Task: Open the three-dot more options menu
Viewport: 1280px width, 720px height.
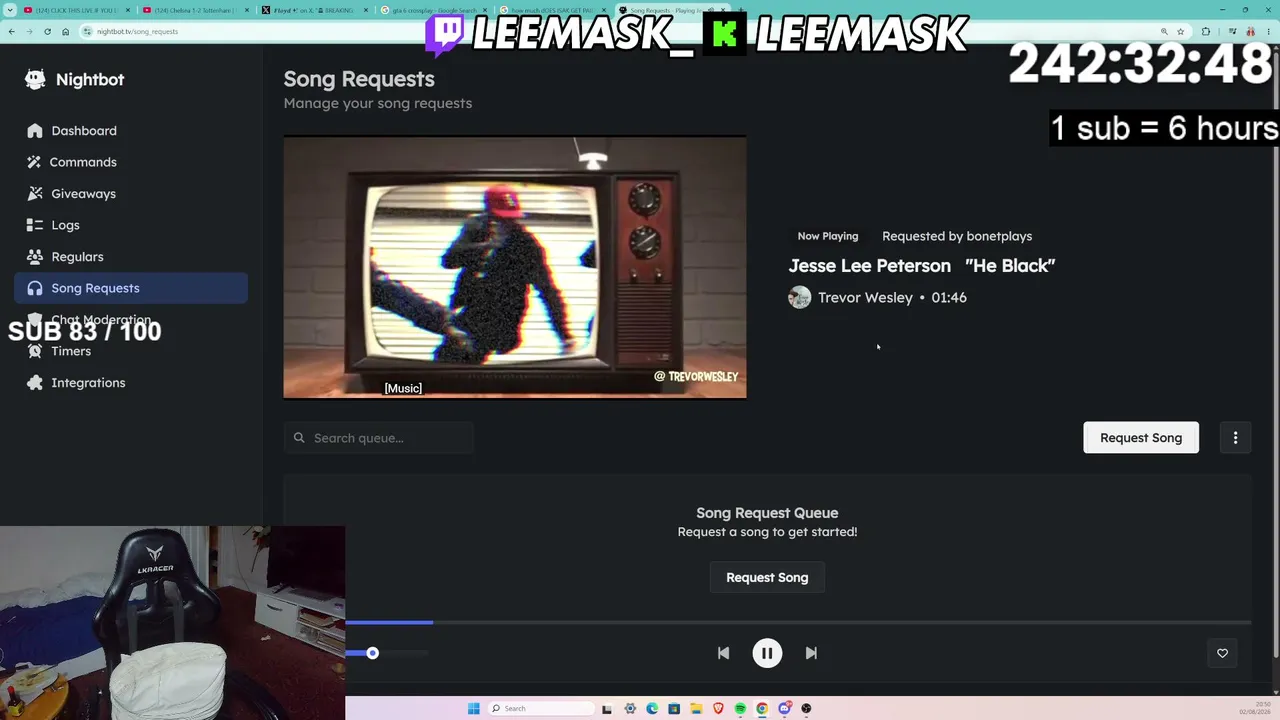Action: click(1235, 438)
